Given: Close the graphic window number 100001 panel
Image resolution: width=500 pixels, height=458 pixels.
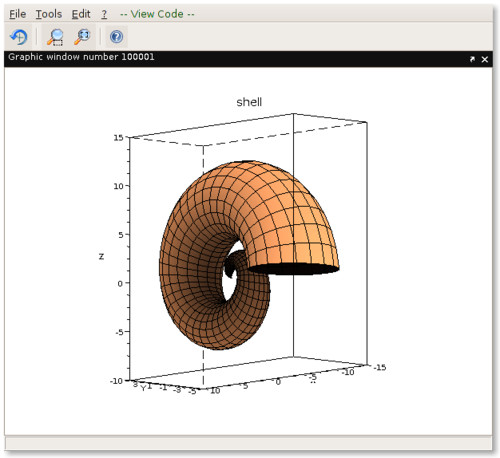Looking at the screenshot, I should coord(485,59).
